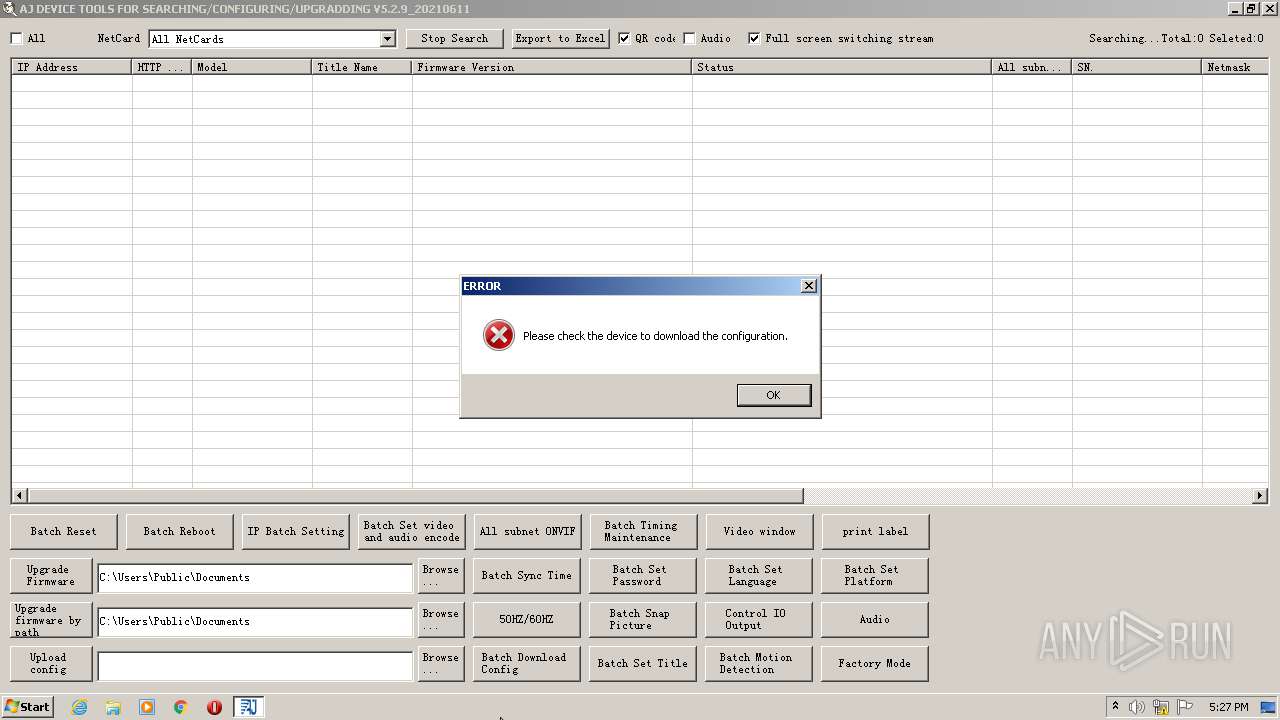Toggle the All checkbox
Image resolution: width=1280 pixels, height=720 pixels.
click(x=17, y=39)
